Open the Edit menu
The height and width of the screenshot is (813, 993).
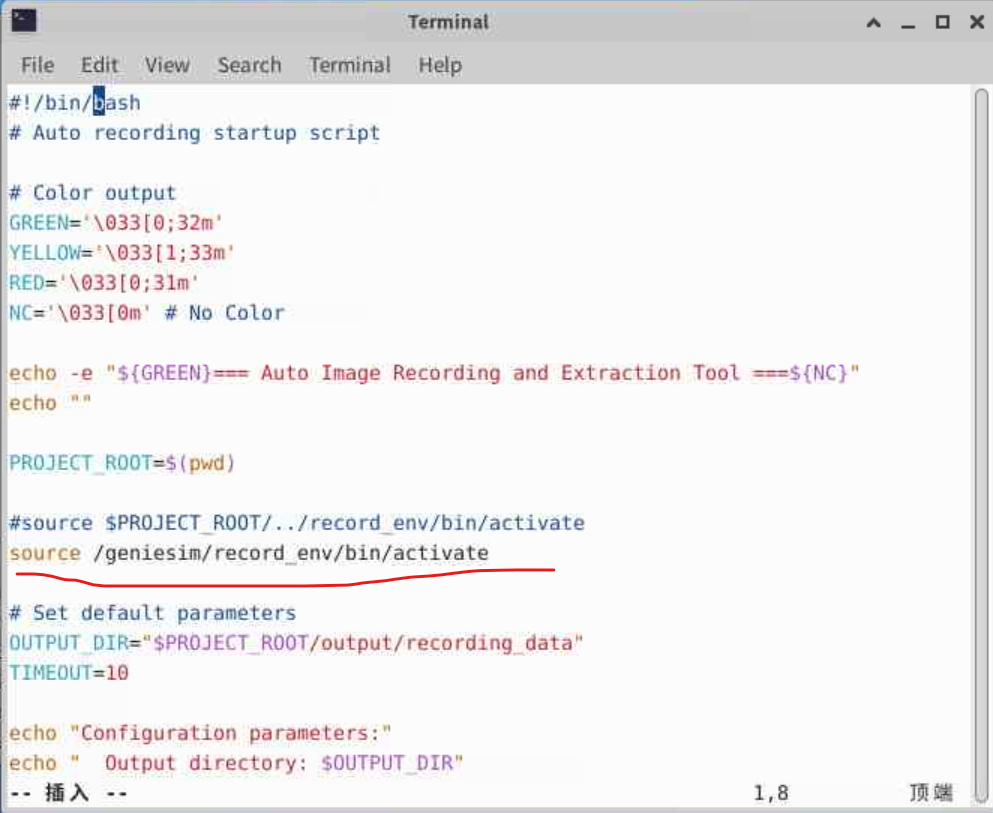tap(99, 65)
